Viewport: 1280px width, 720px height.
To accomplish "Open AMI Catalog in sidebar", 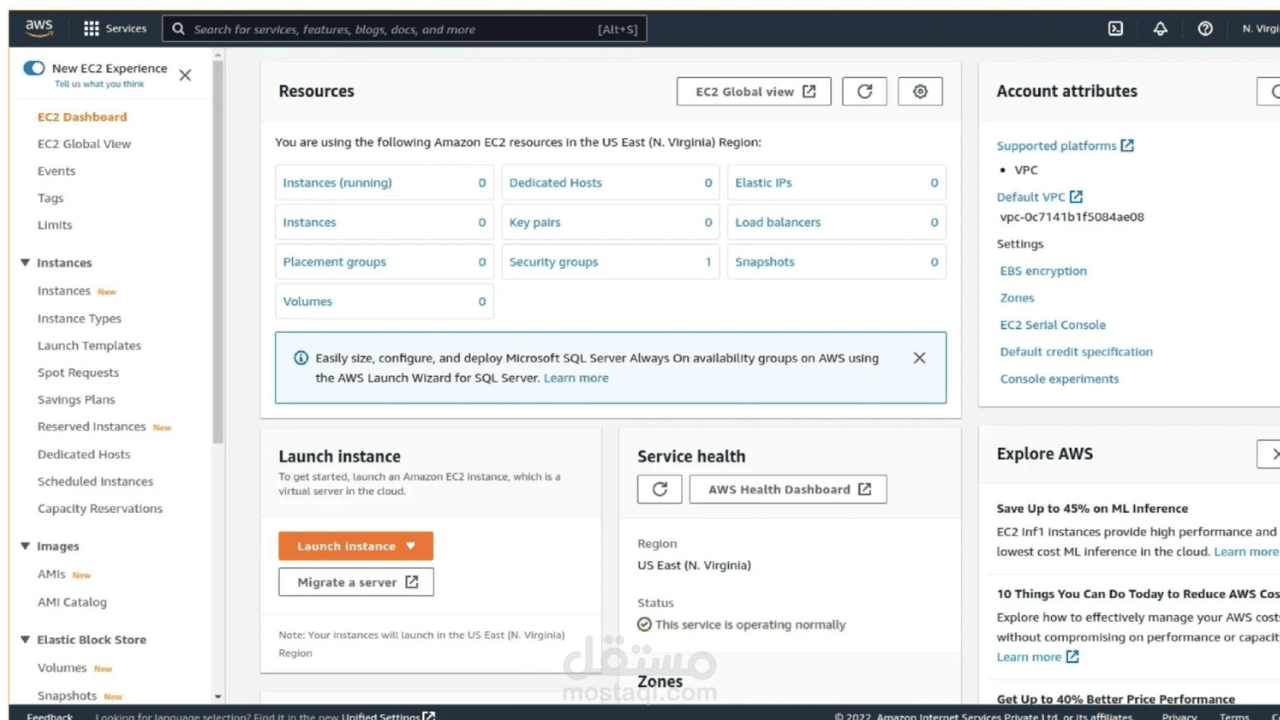I will click(72, 602).
